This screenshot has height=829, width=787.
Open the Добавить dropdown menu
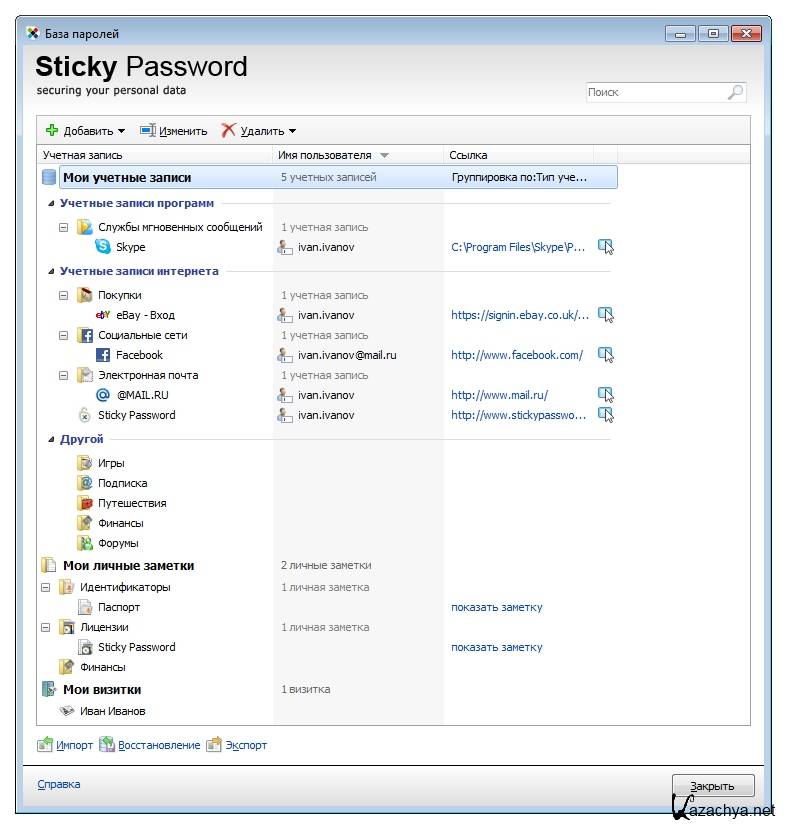click(121, 131)
